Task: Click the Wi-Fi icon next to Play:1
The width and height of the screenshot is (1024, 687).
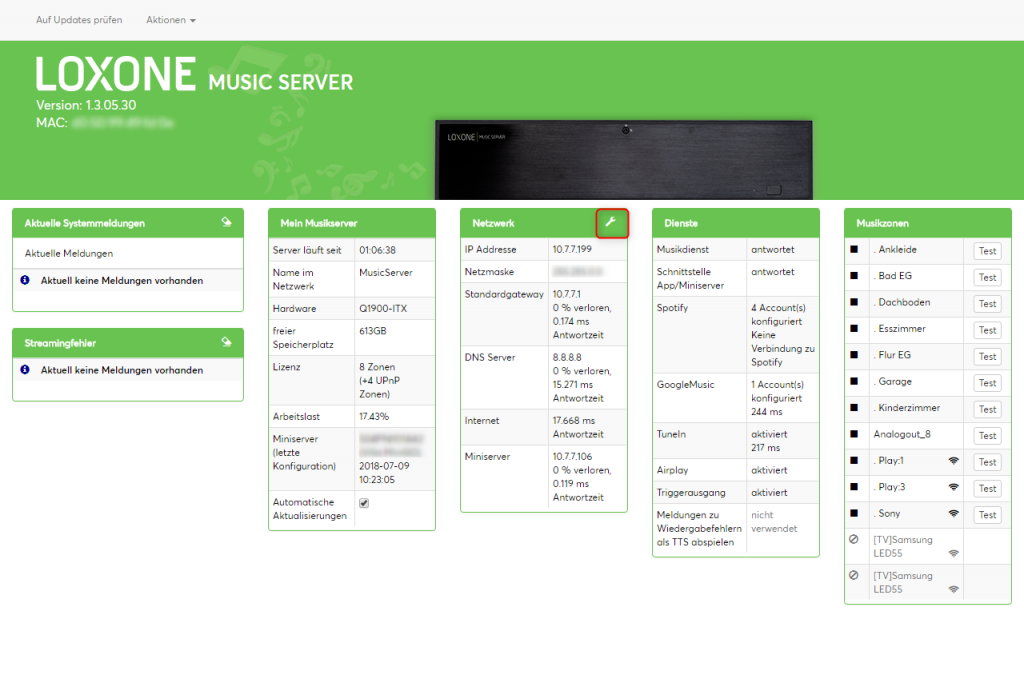Action: pos(953,462)
